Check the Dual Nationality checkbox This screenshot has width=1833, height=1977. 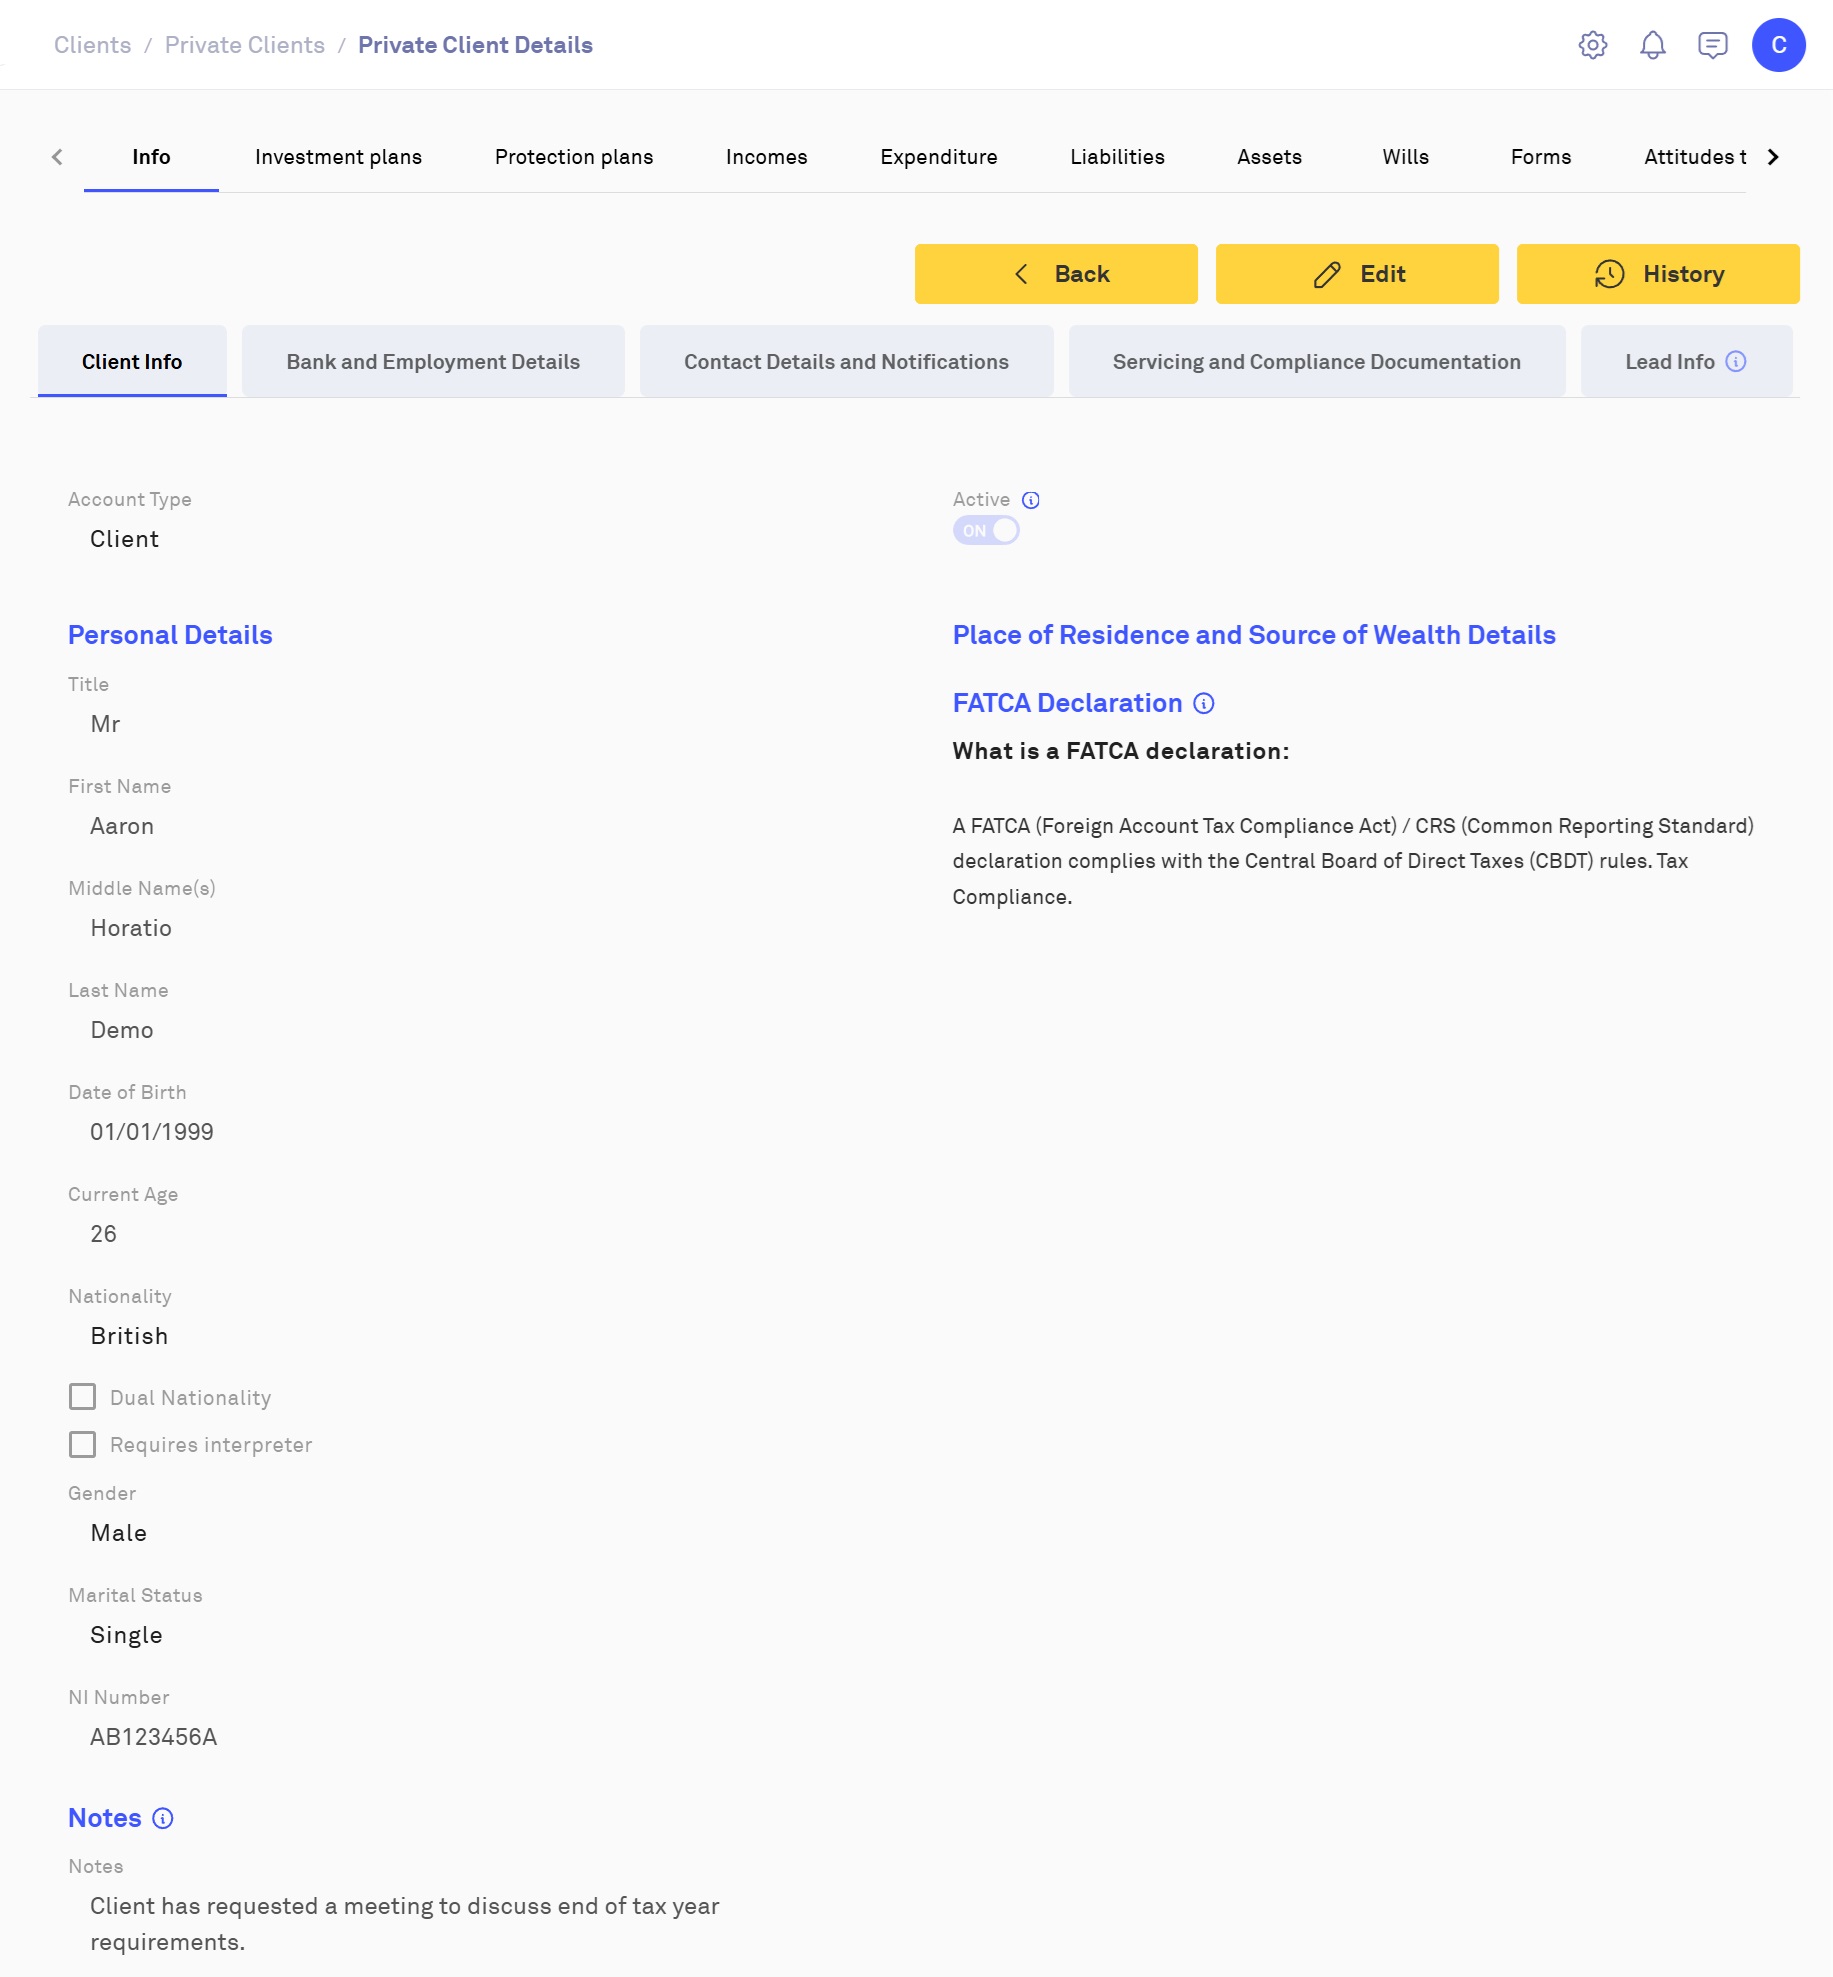(83, 1397)
